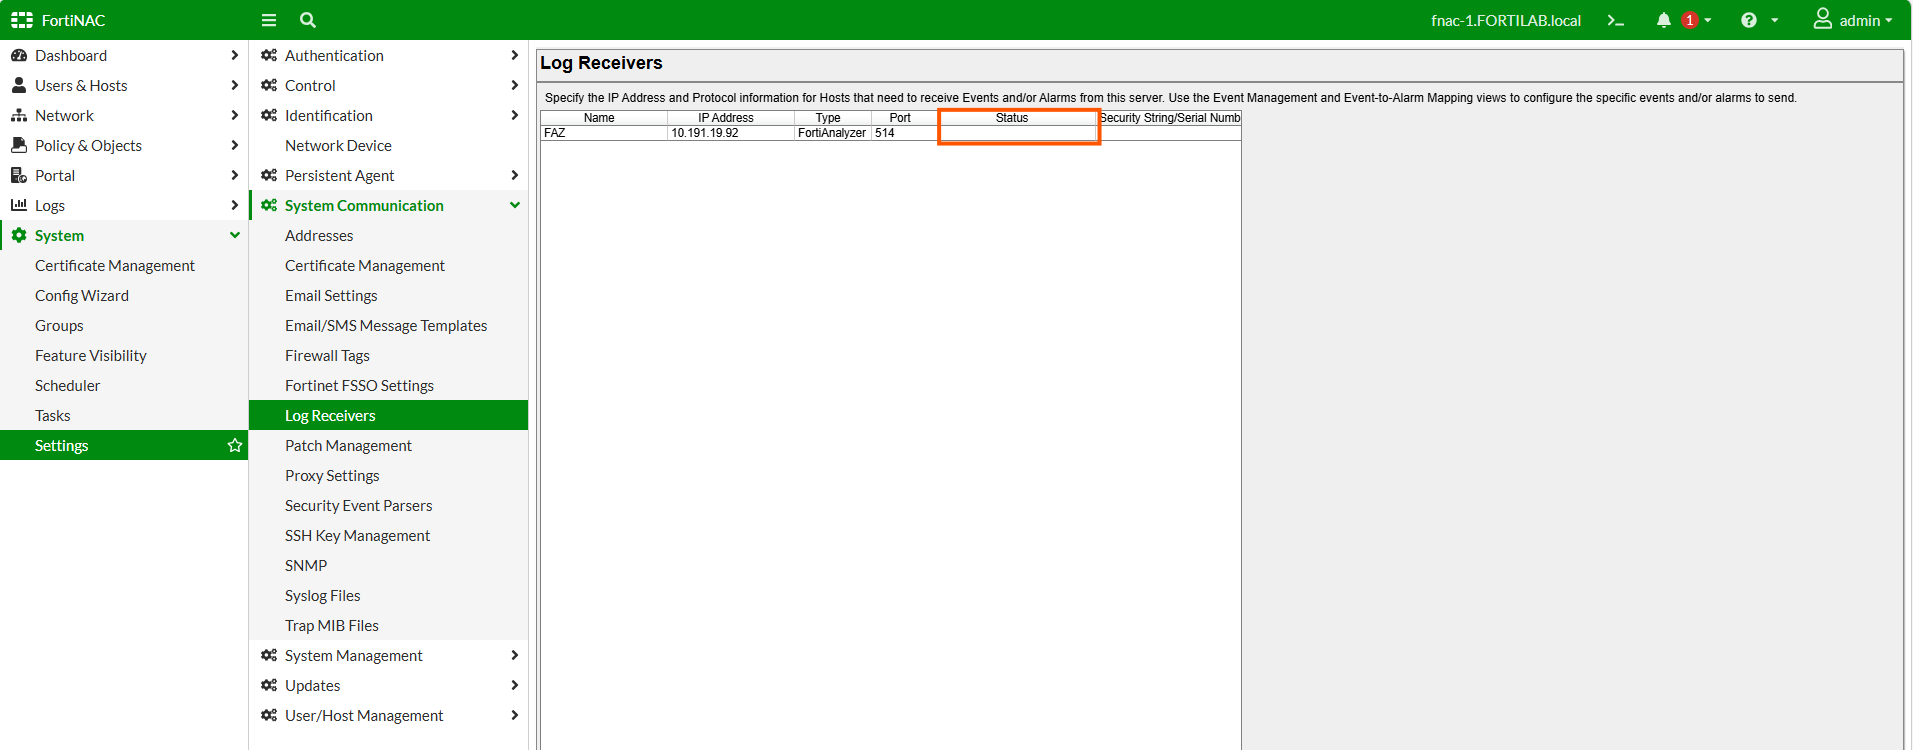Viewport: 1913px width, 750px height.
Task: Click the User/Host Management gears icon
Action: 269,716
